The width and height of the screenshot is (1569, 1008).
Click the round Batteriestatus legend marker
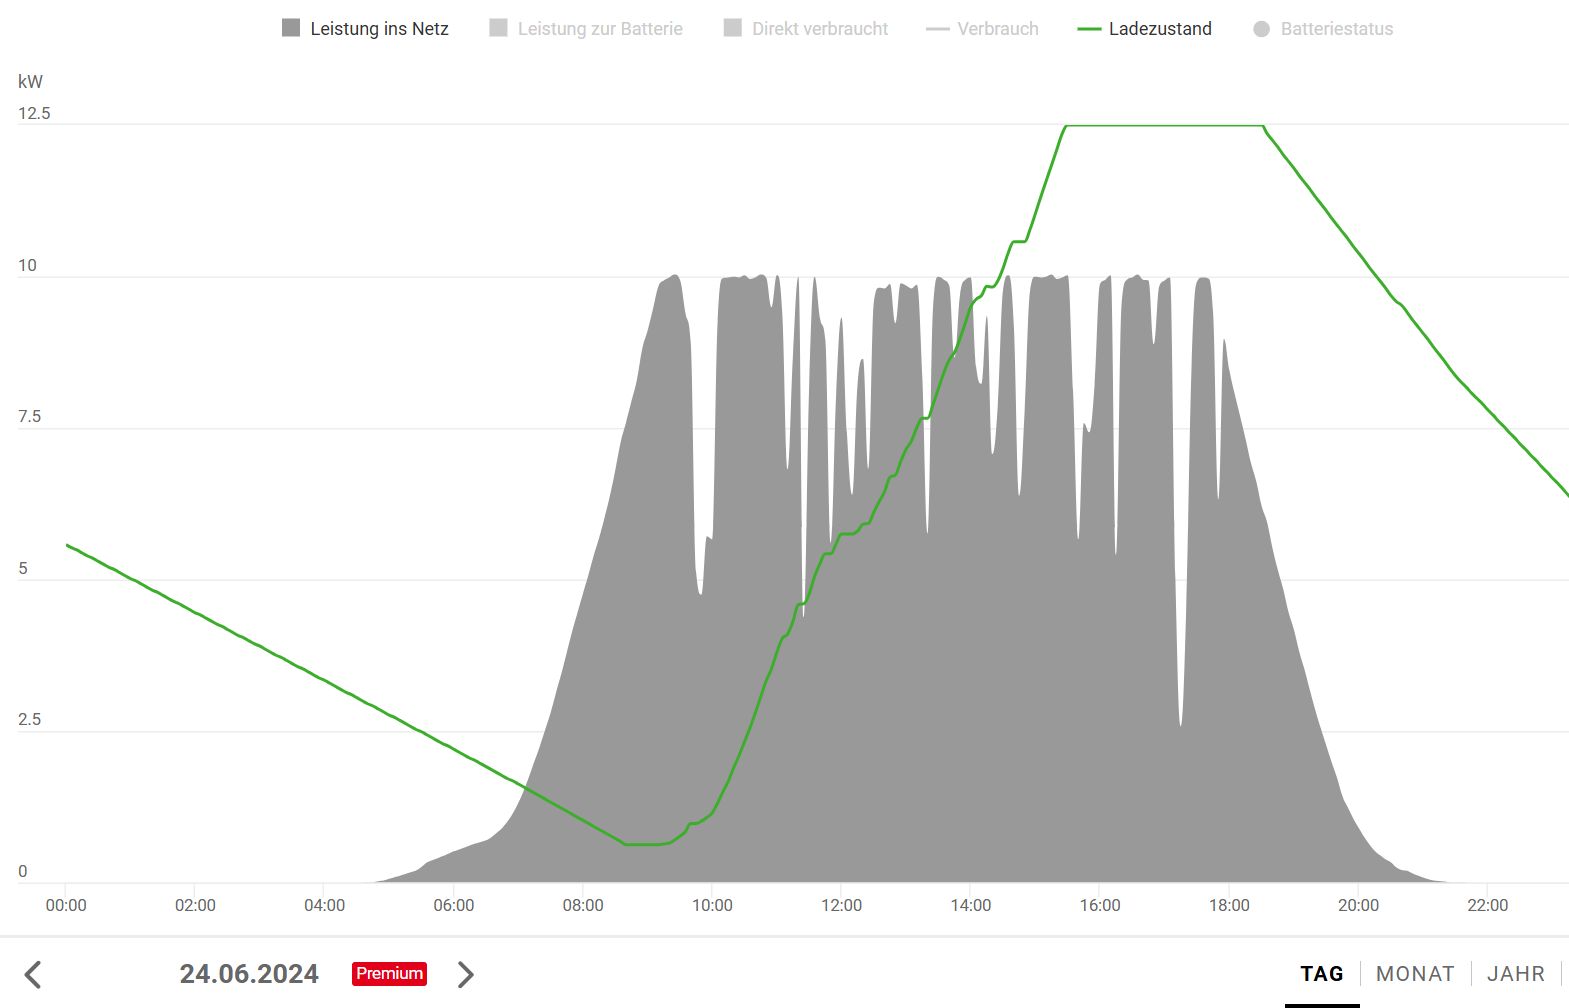pos(1262,29)
